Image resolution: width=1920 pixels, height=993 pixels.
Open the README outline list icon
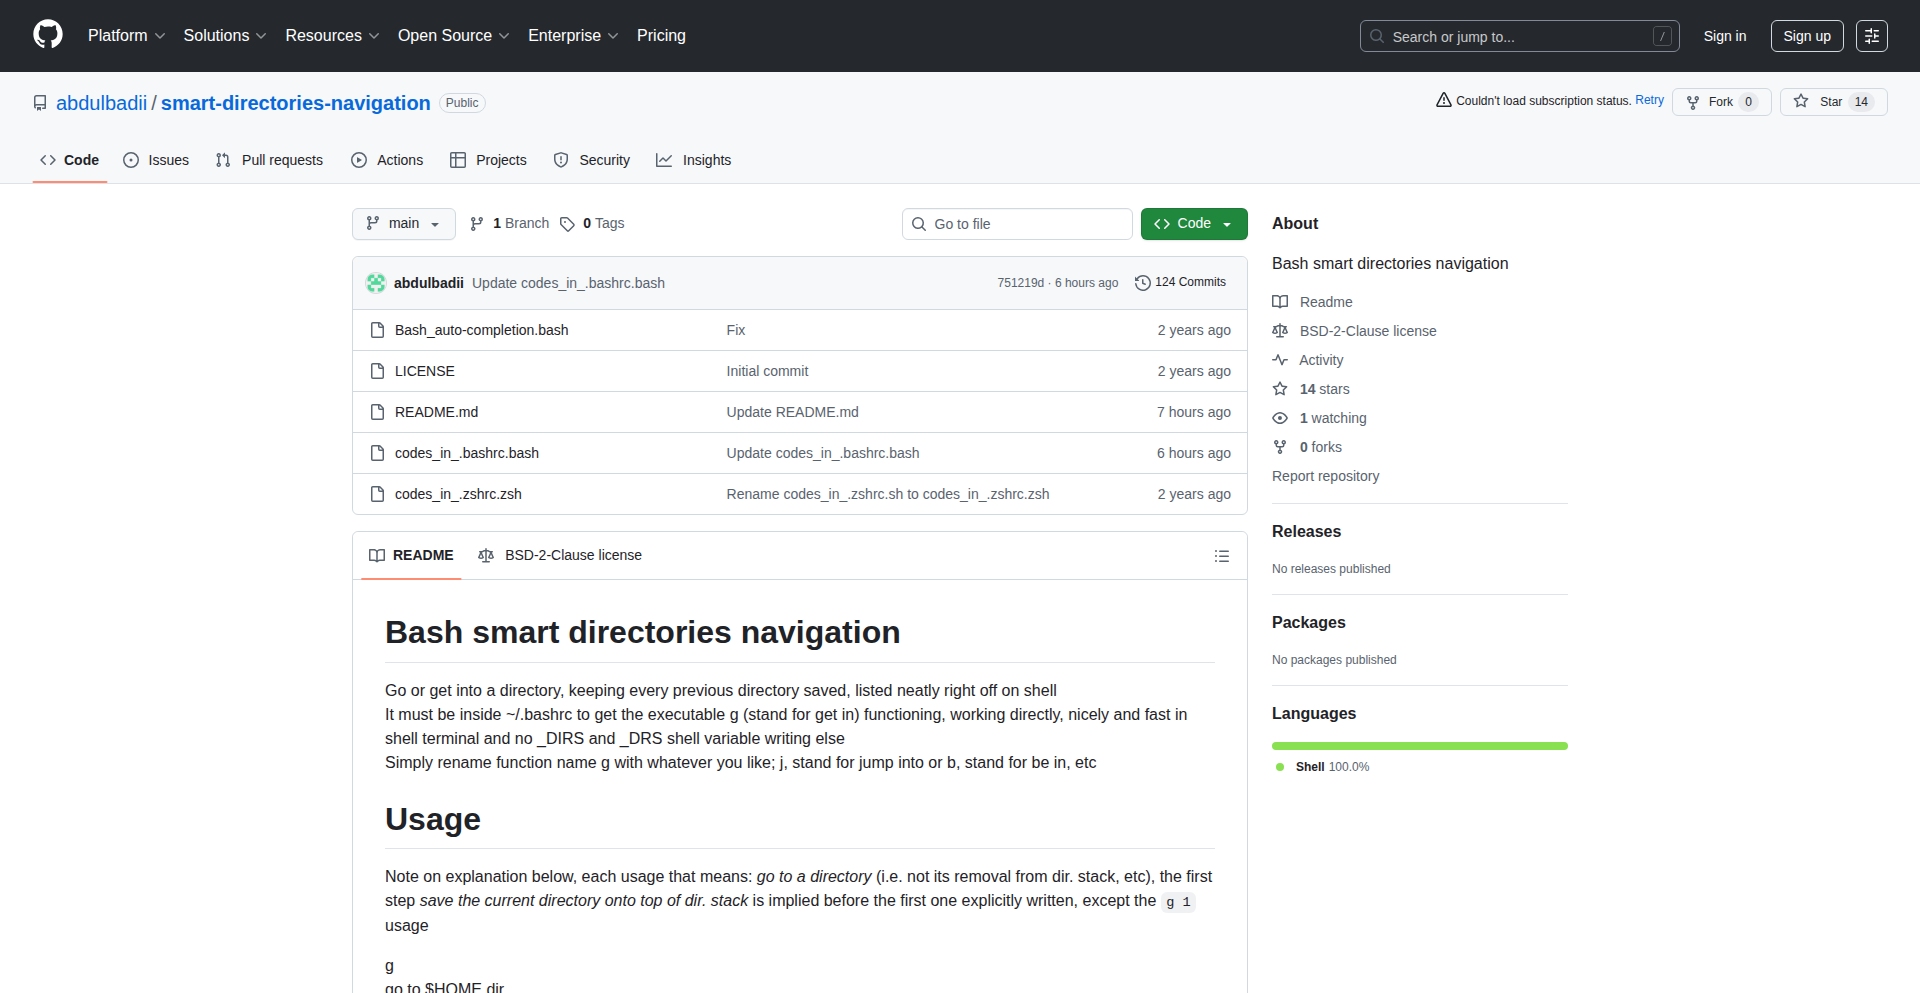coord(1221,556)
